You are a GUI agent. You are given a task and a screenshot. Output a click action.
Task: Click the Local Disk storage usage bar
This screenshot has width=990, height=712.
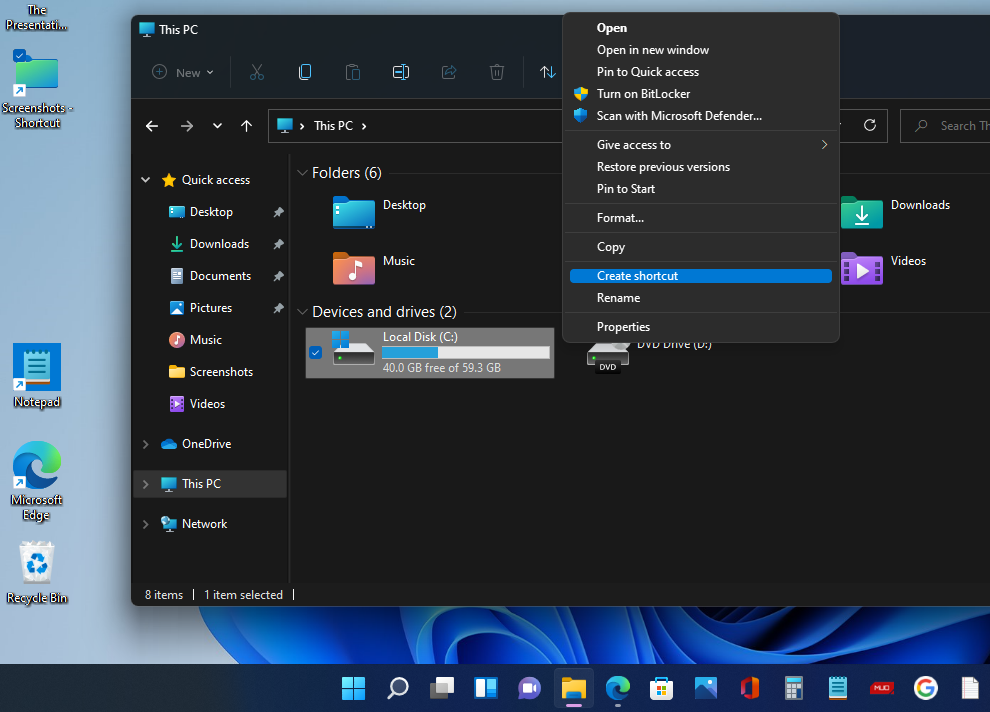465,354
